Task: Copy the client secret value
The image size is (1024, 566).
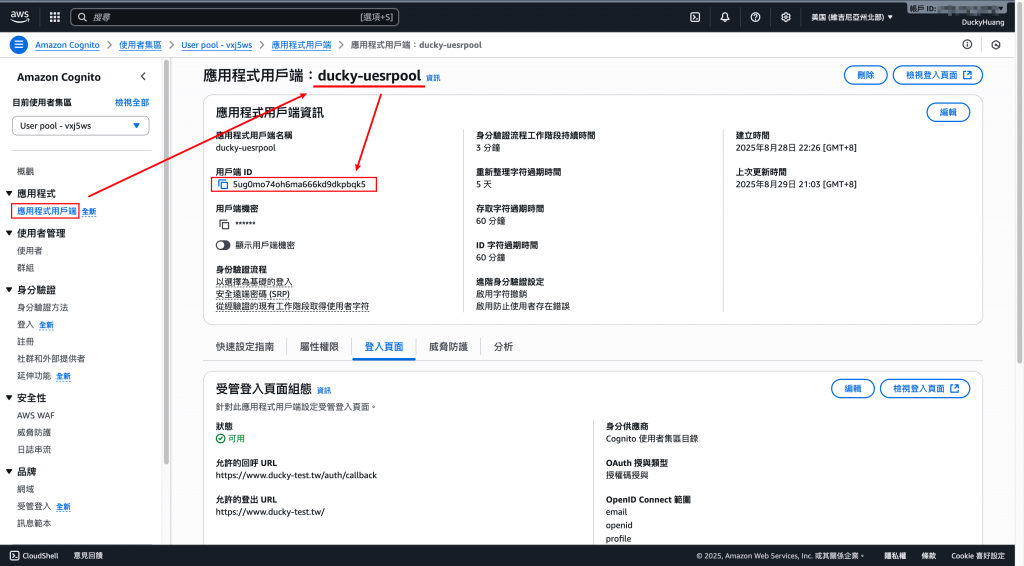Action: tap(224, 224)
